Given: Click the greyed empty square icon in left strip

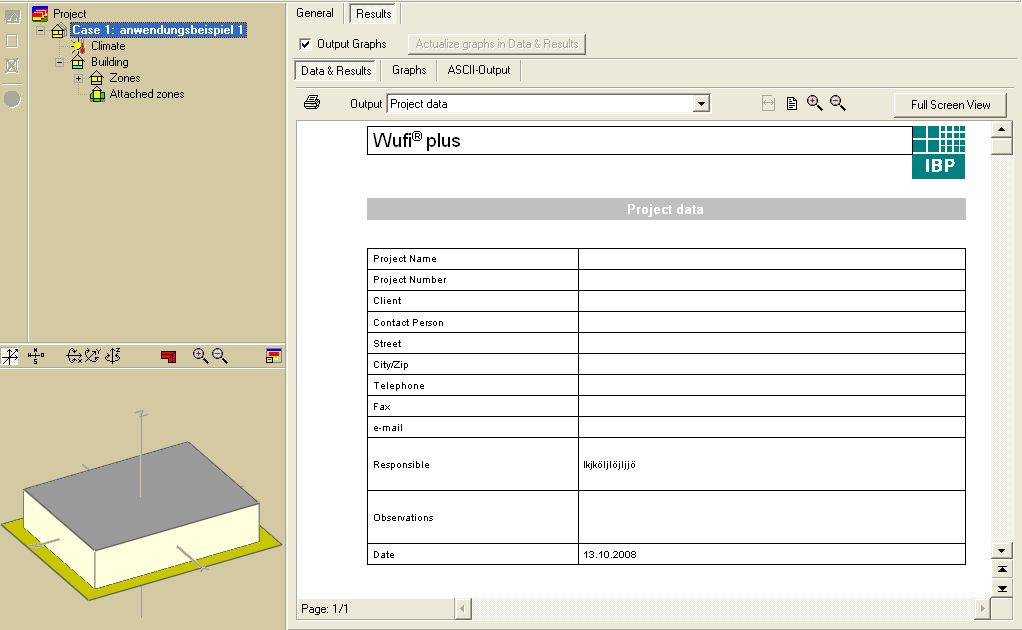Looking at the screenshot, I should pyautogui.click(x=12, y=40).
